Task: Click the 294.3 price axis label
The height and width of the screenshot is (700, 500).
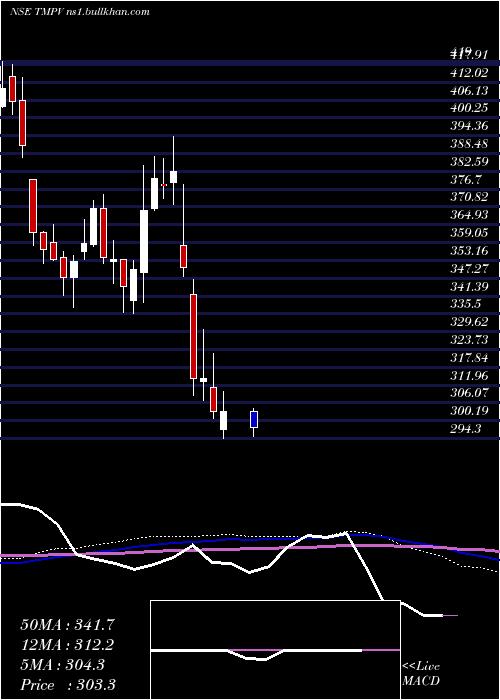Action: click(x=466, y=429)
